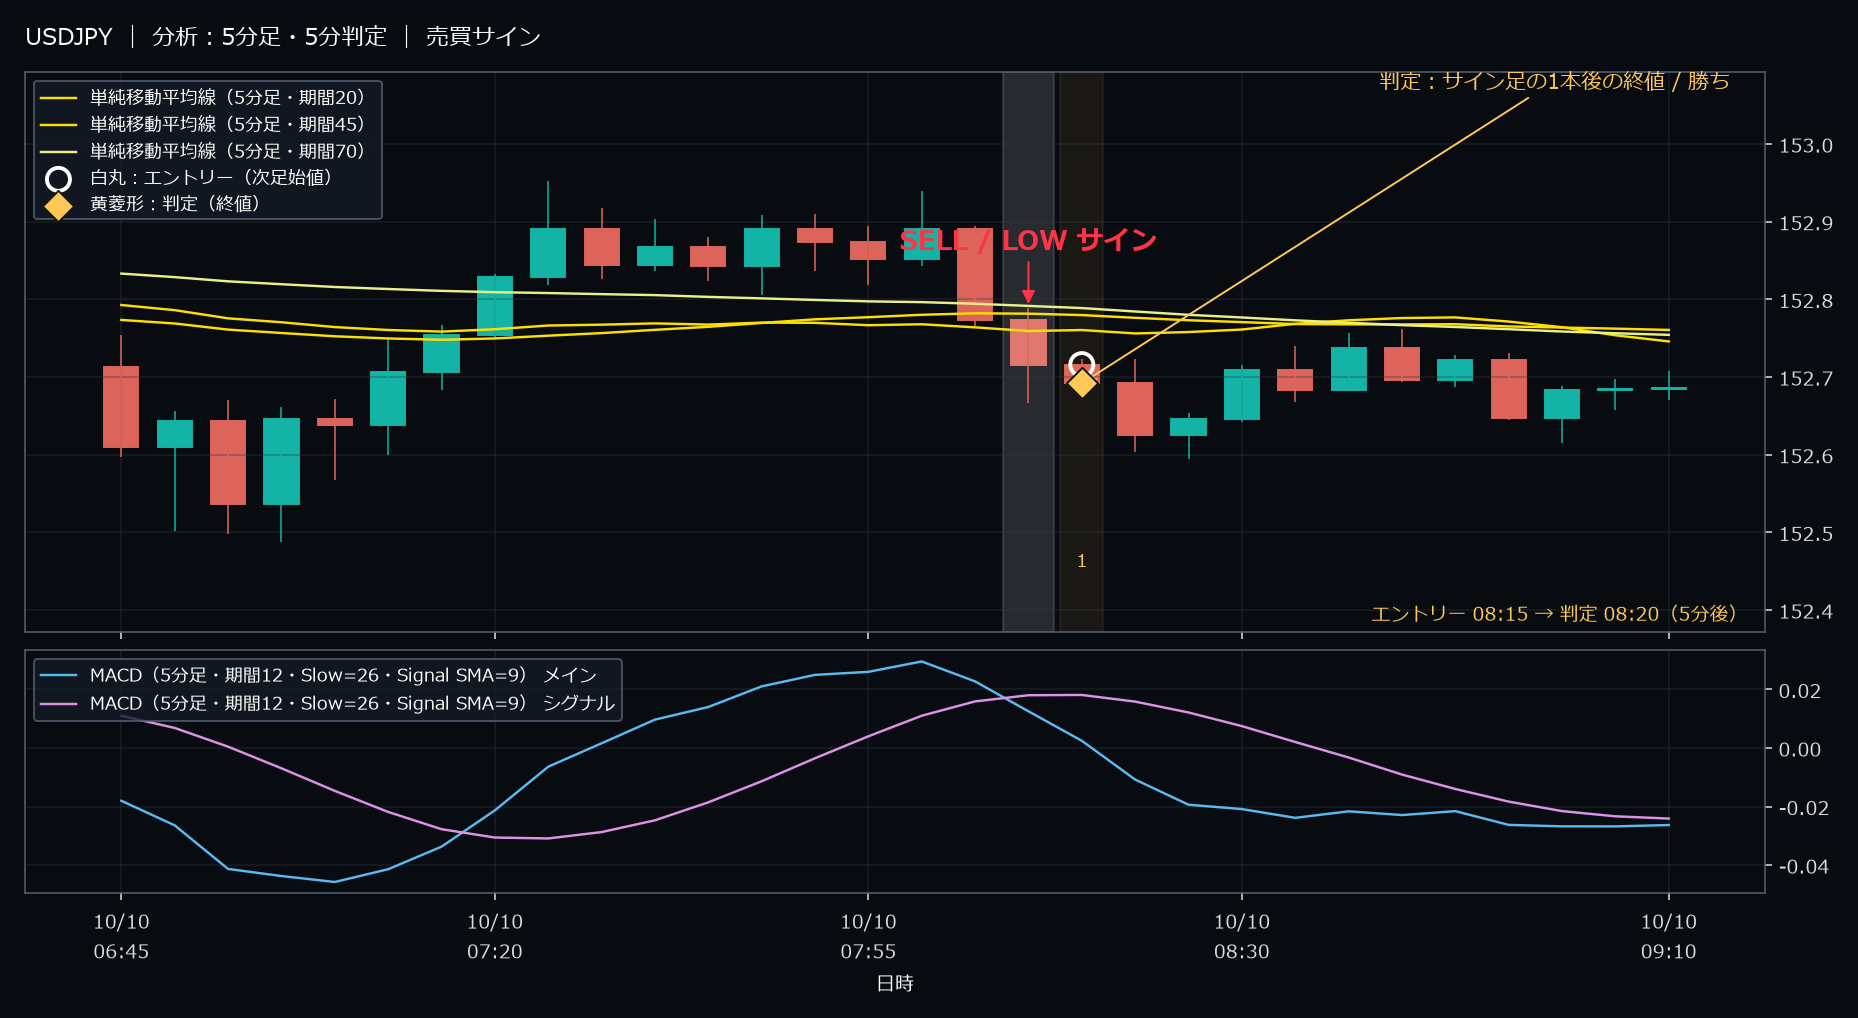The height and width of the screenshot is (1018, 1858).
Task: Click the red SELL arrow above signal candle
Action: (1028, 283)
